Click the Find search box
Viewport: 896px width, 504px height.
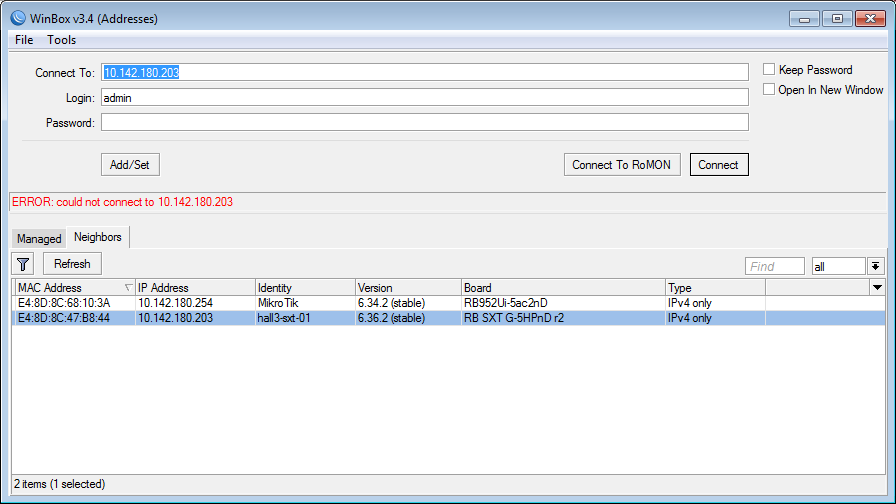[x=774, y=266]
